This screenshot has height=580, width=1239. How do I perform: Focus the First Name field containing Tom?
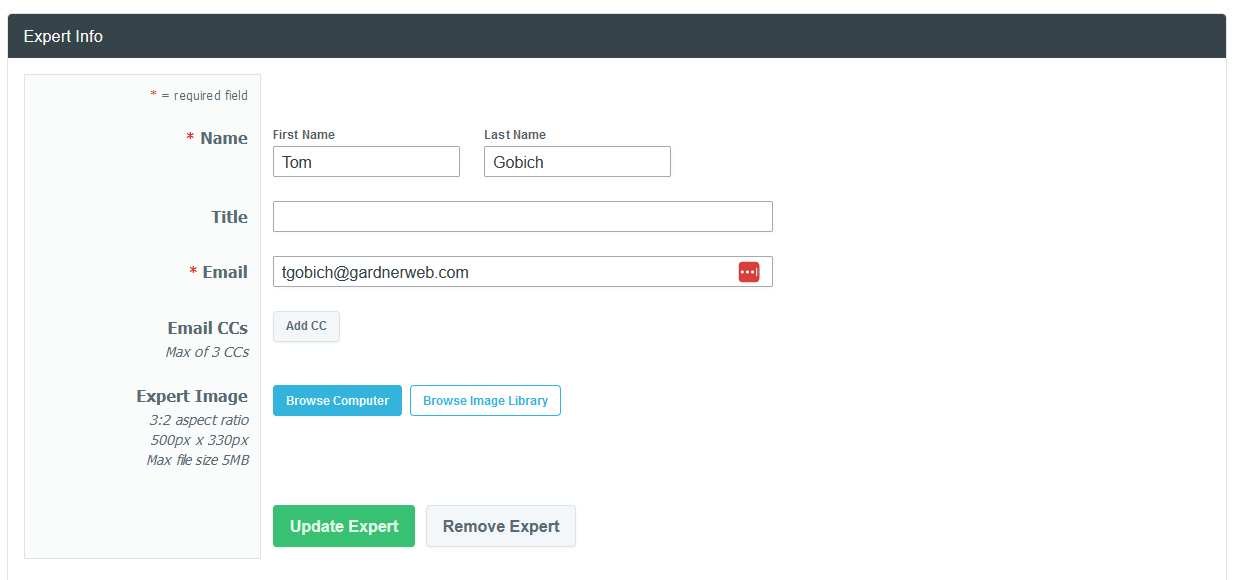(366, 162)
